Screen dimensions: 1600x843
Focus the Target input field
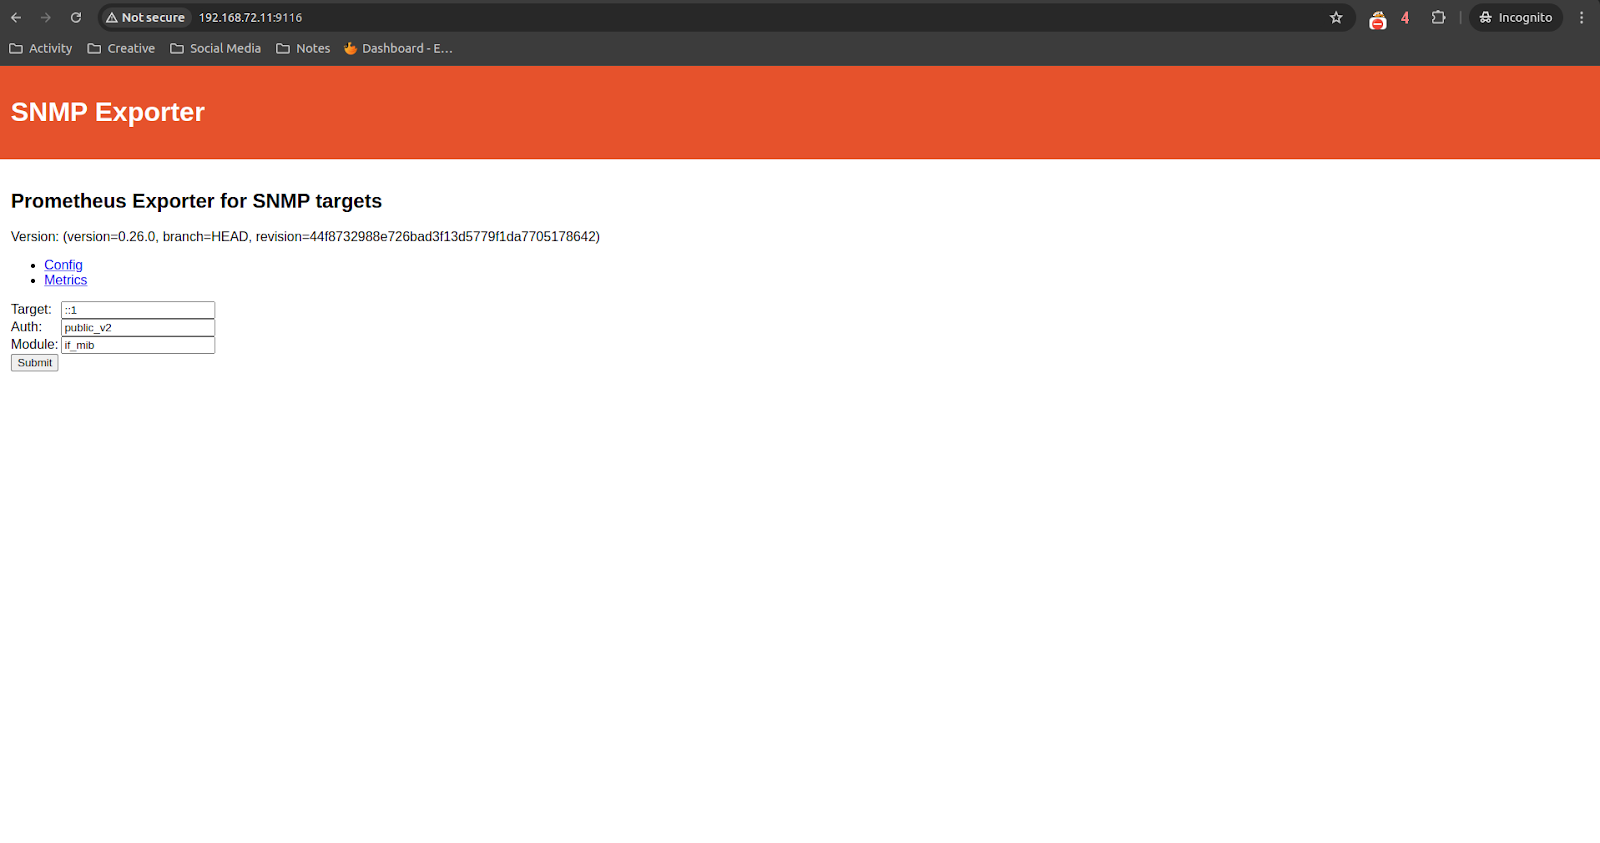138,310
